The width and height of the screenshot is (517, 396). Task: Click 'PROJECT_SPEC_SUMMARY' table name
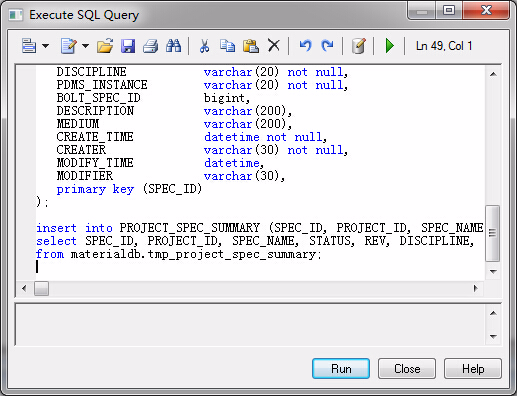[x=190, y=228]
